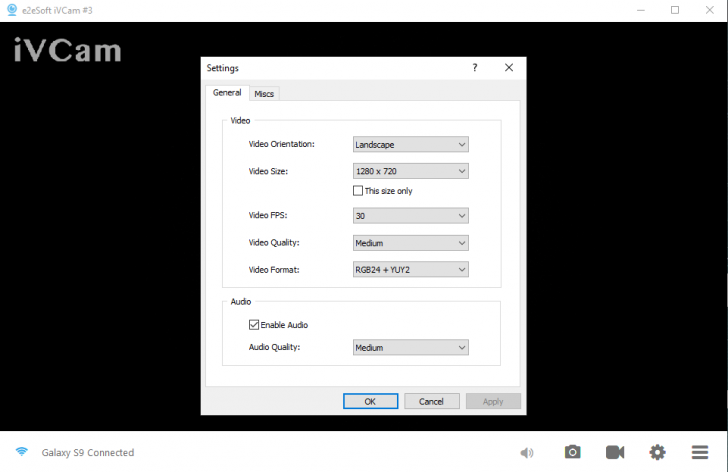Take a snapshot with the camera icon
Image resolution: width=728 pixels, height=472 pixels.
click(x=572, y=452)
